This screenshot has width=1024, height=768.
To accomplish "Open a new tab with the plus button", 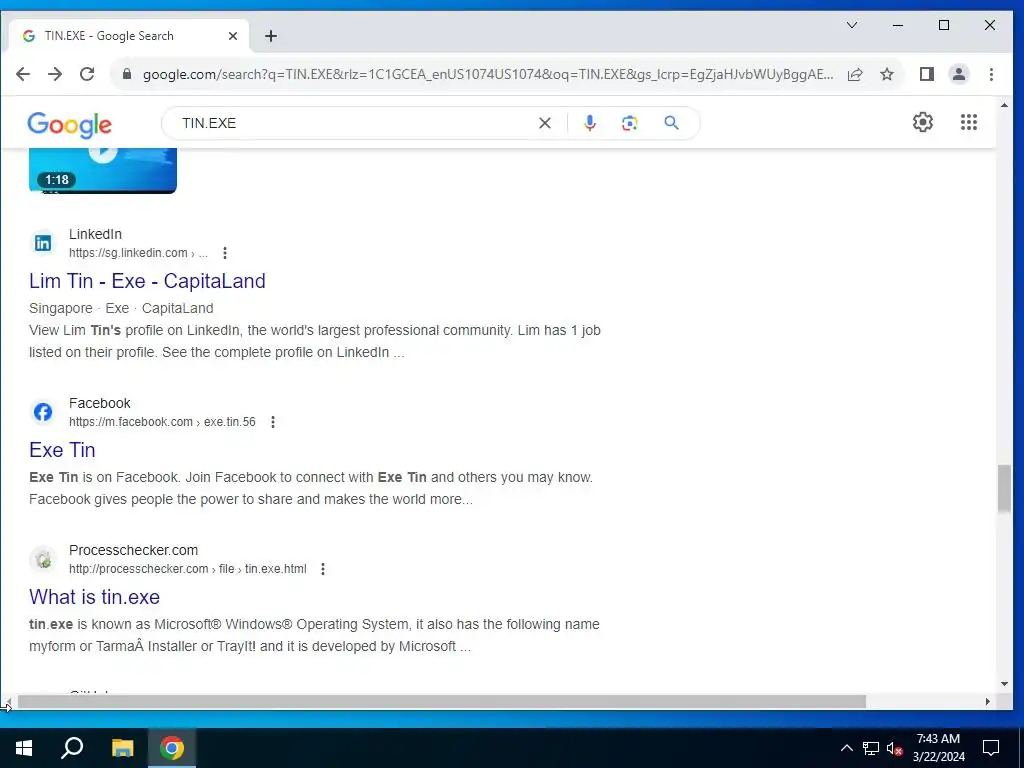I will click(271, 36).
